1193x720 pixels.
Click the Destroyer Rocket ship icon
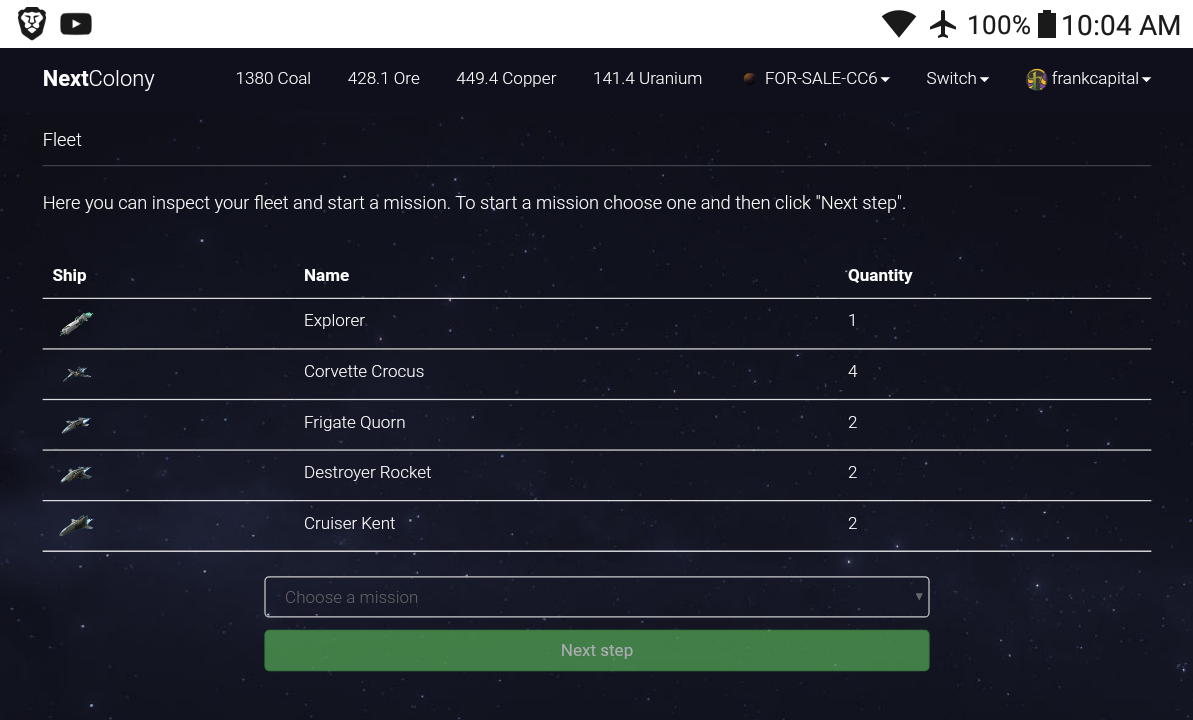(76, 474)
